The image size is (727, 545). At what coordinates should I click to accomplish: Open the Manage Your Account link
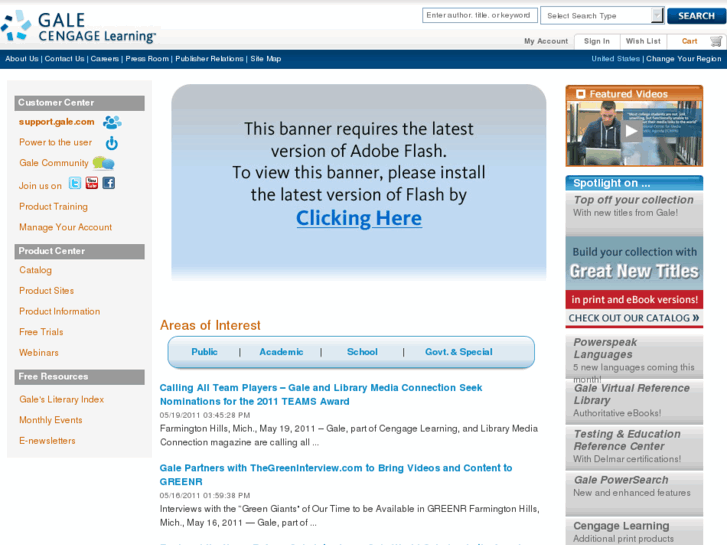coord(65,227)
